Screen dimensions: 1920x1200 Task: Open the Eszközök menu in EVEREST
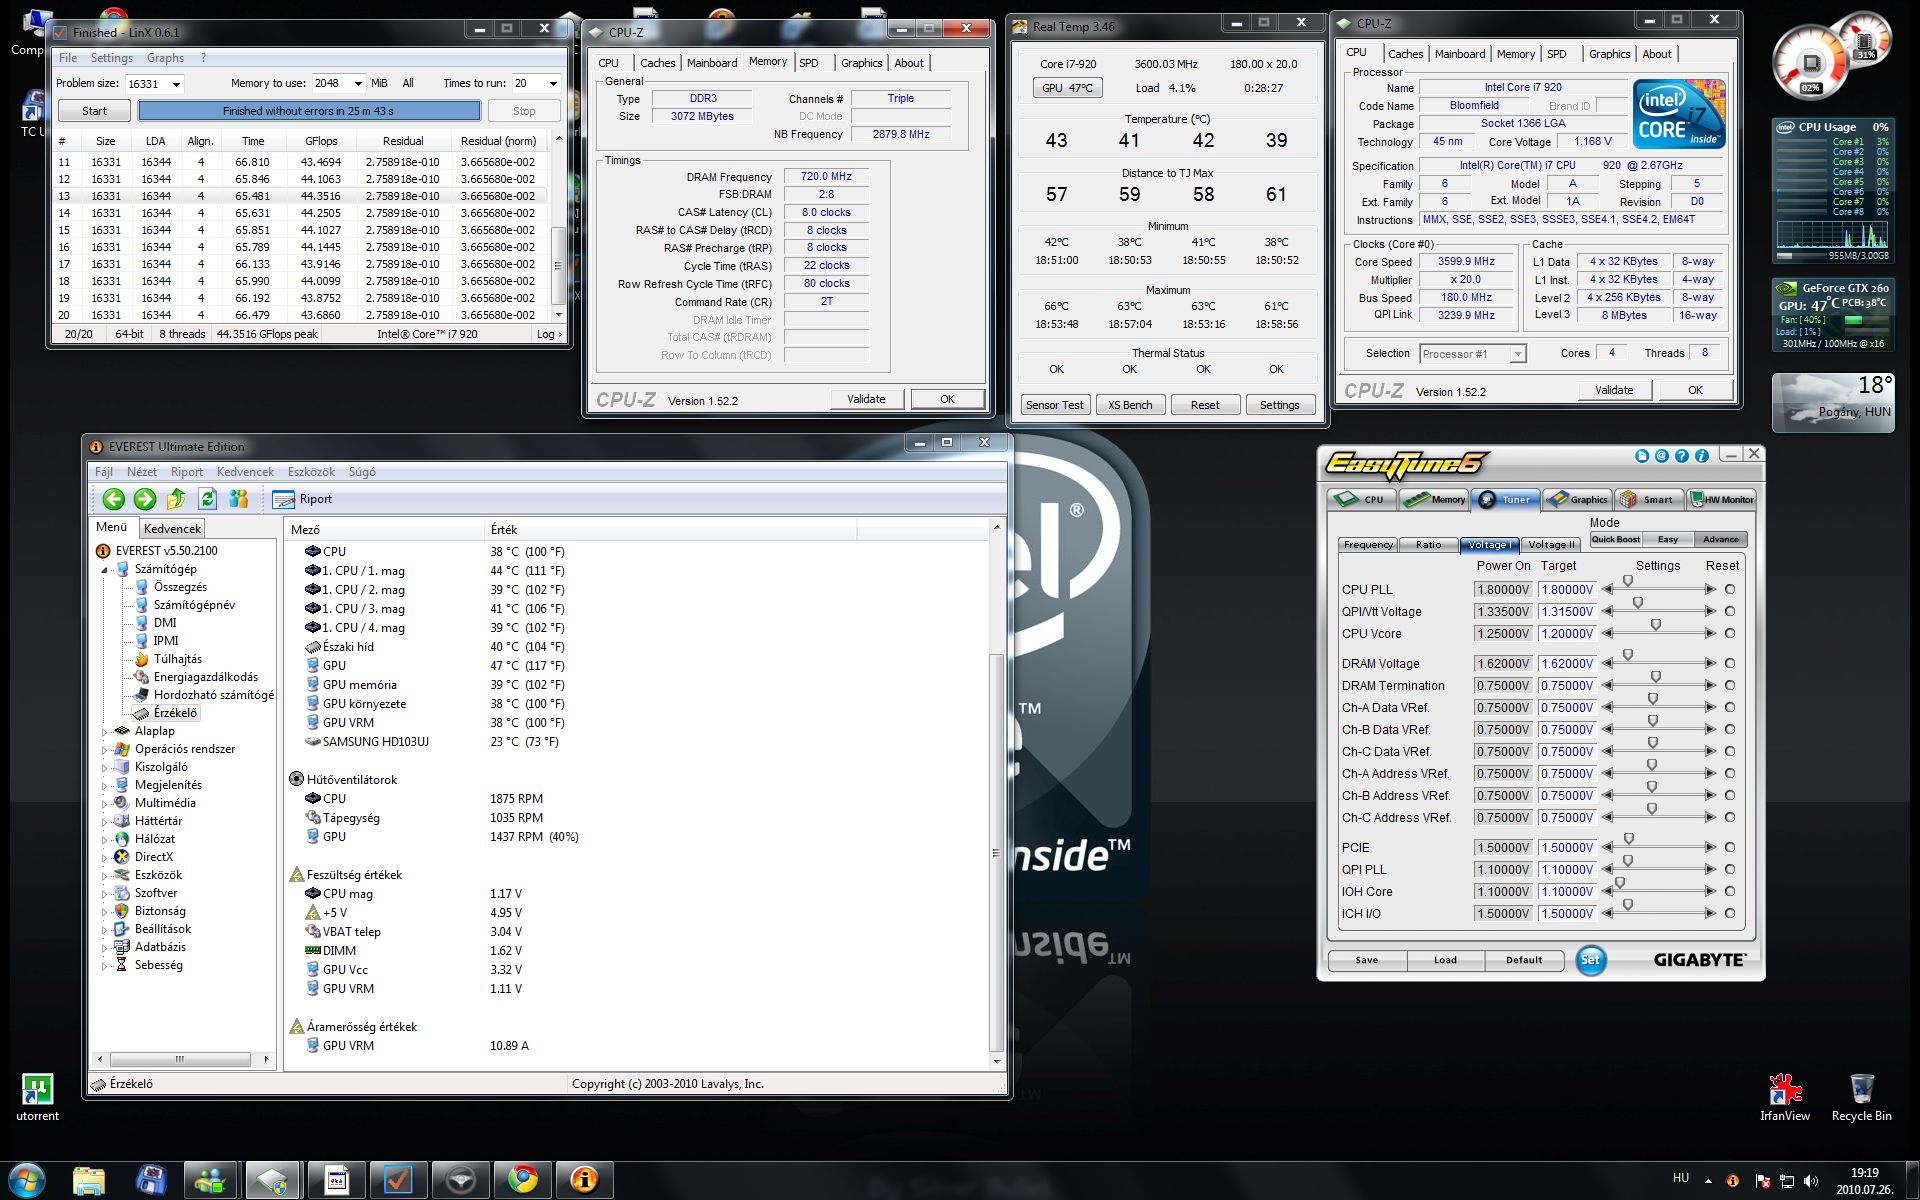[x=311, y=472]
